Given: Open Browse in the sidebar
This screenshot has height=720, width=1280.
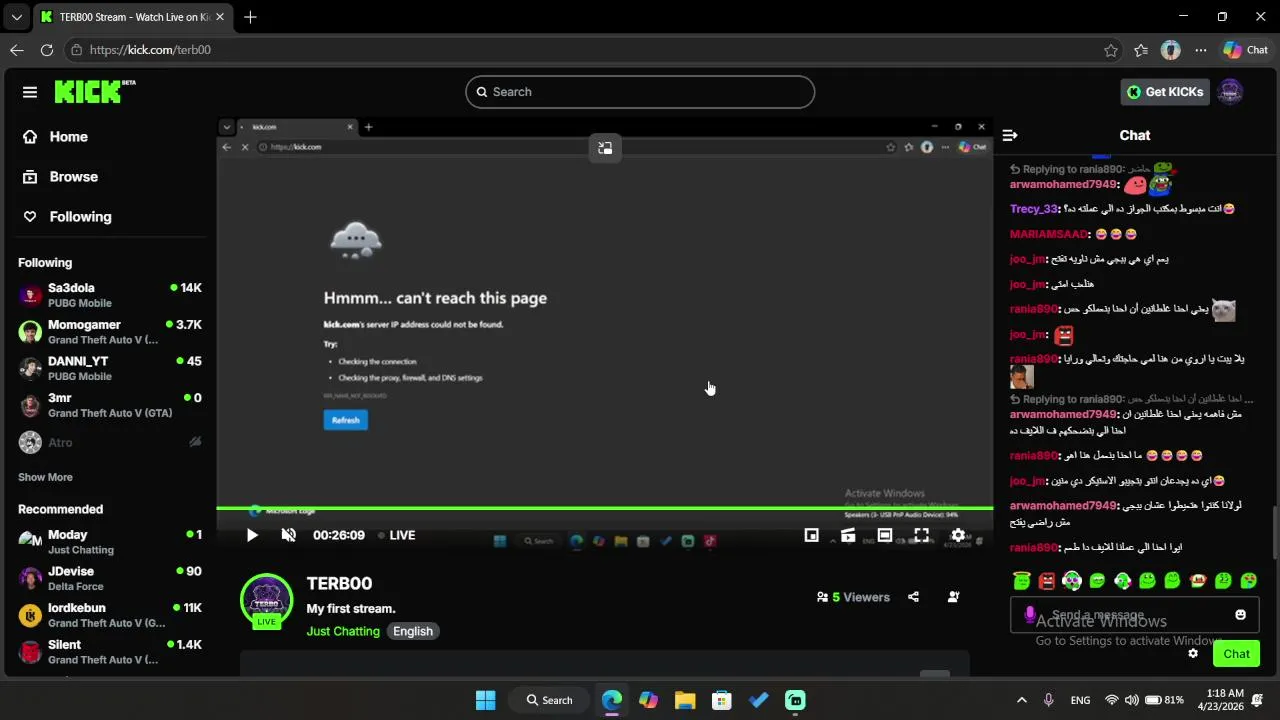Looking at the screenshot, I should pos(60,177).
